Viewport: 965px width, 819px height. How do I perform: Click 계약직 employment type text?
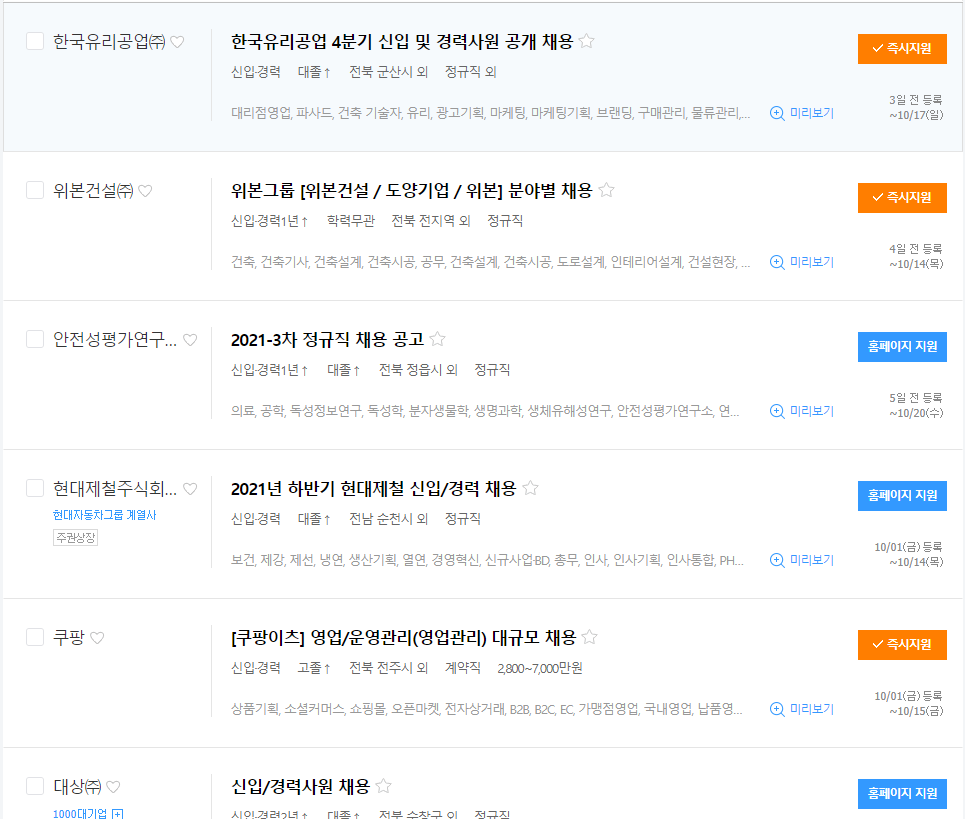coord(463,668)
